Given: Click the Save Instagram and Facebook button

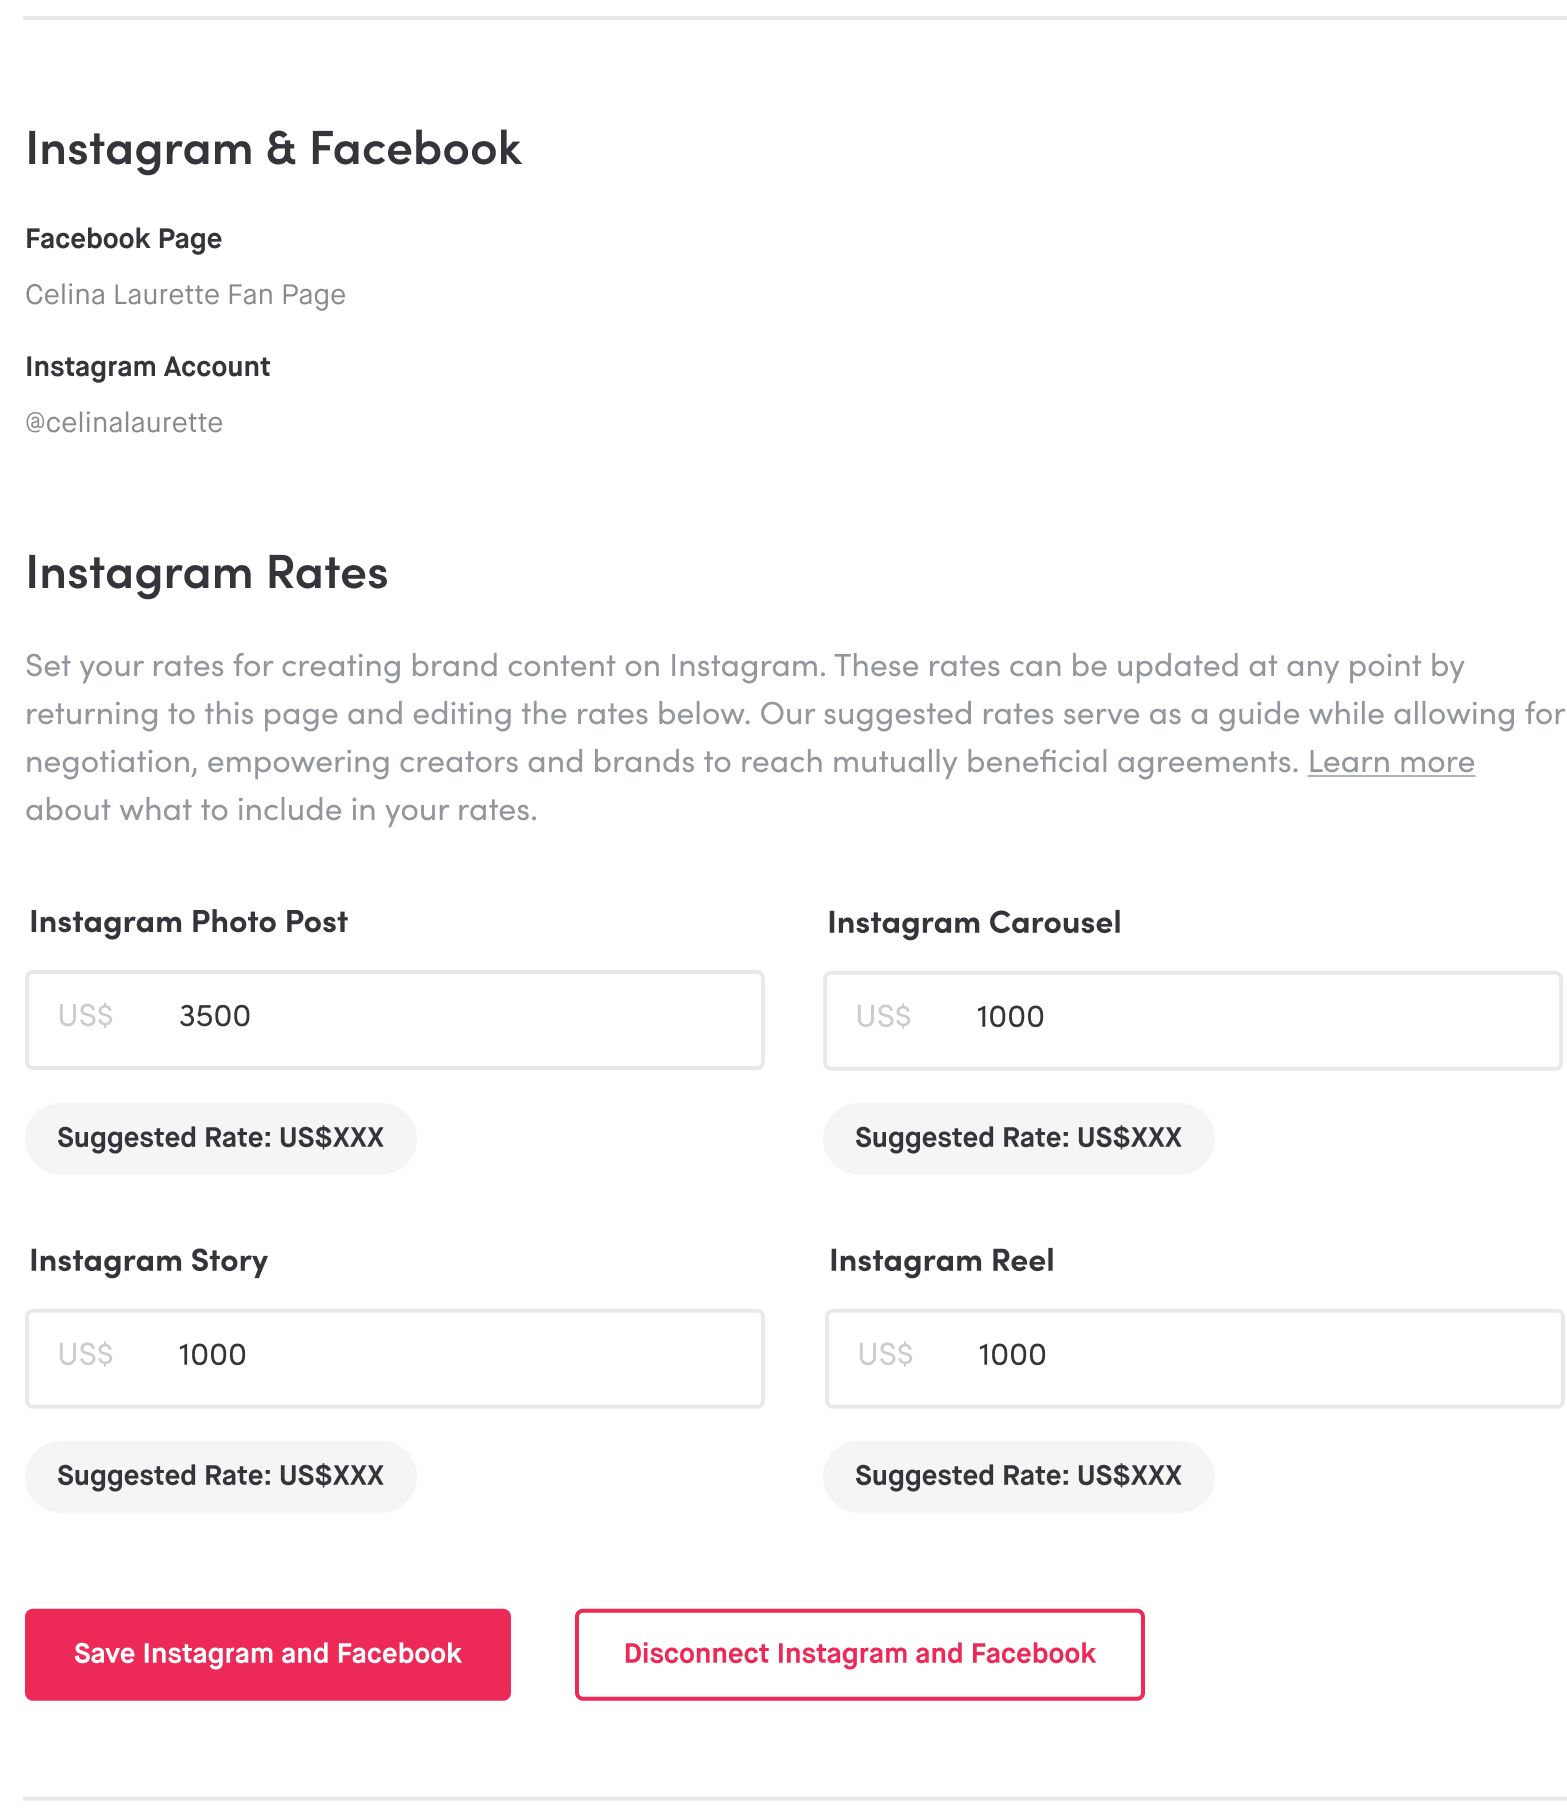Looking at the screenshot, I should coord(267,1654).
